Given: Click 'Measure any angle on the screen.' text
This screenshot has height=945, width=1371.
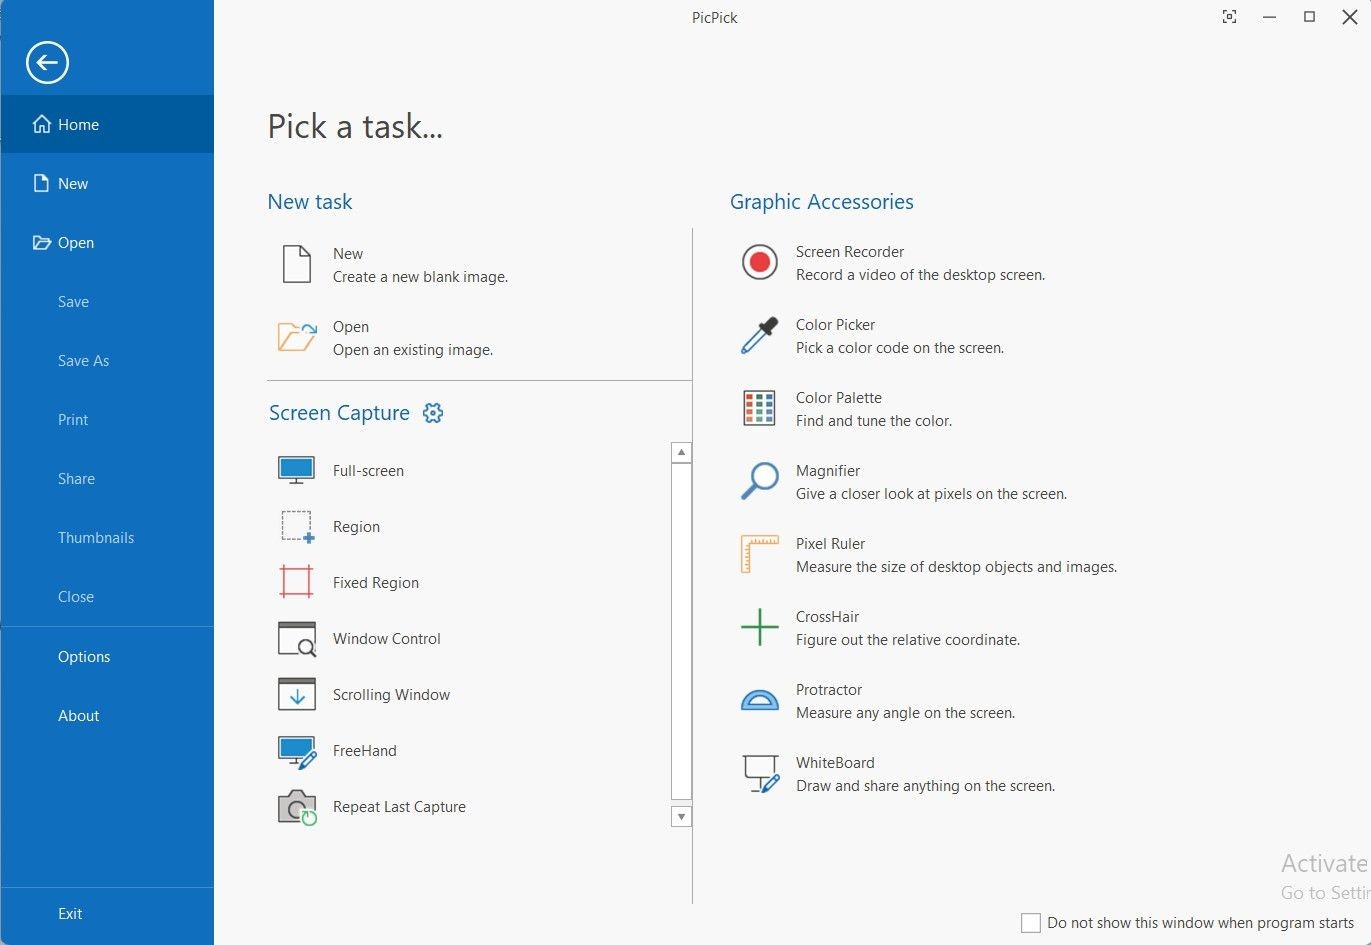Looking at the screenshot, I should coord(905,713).
